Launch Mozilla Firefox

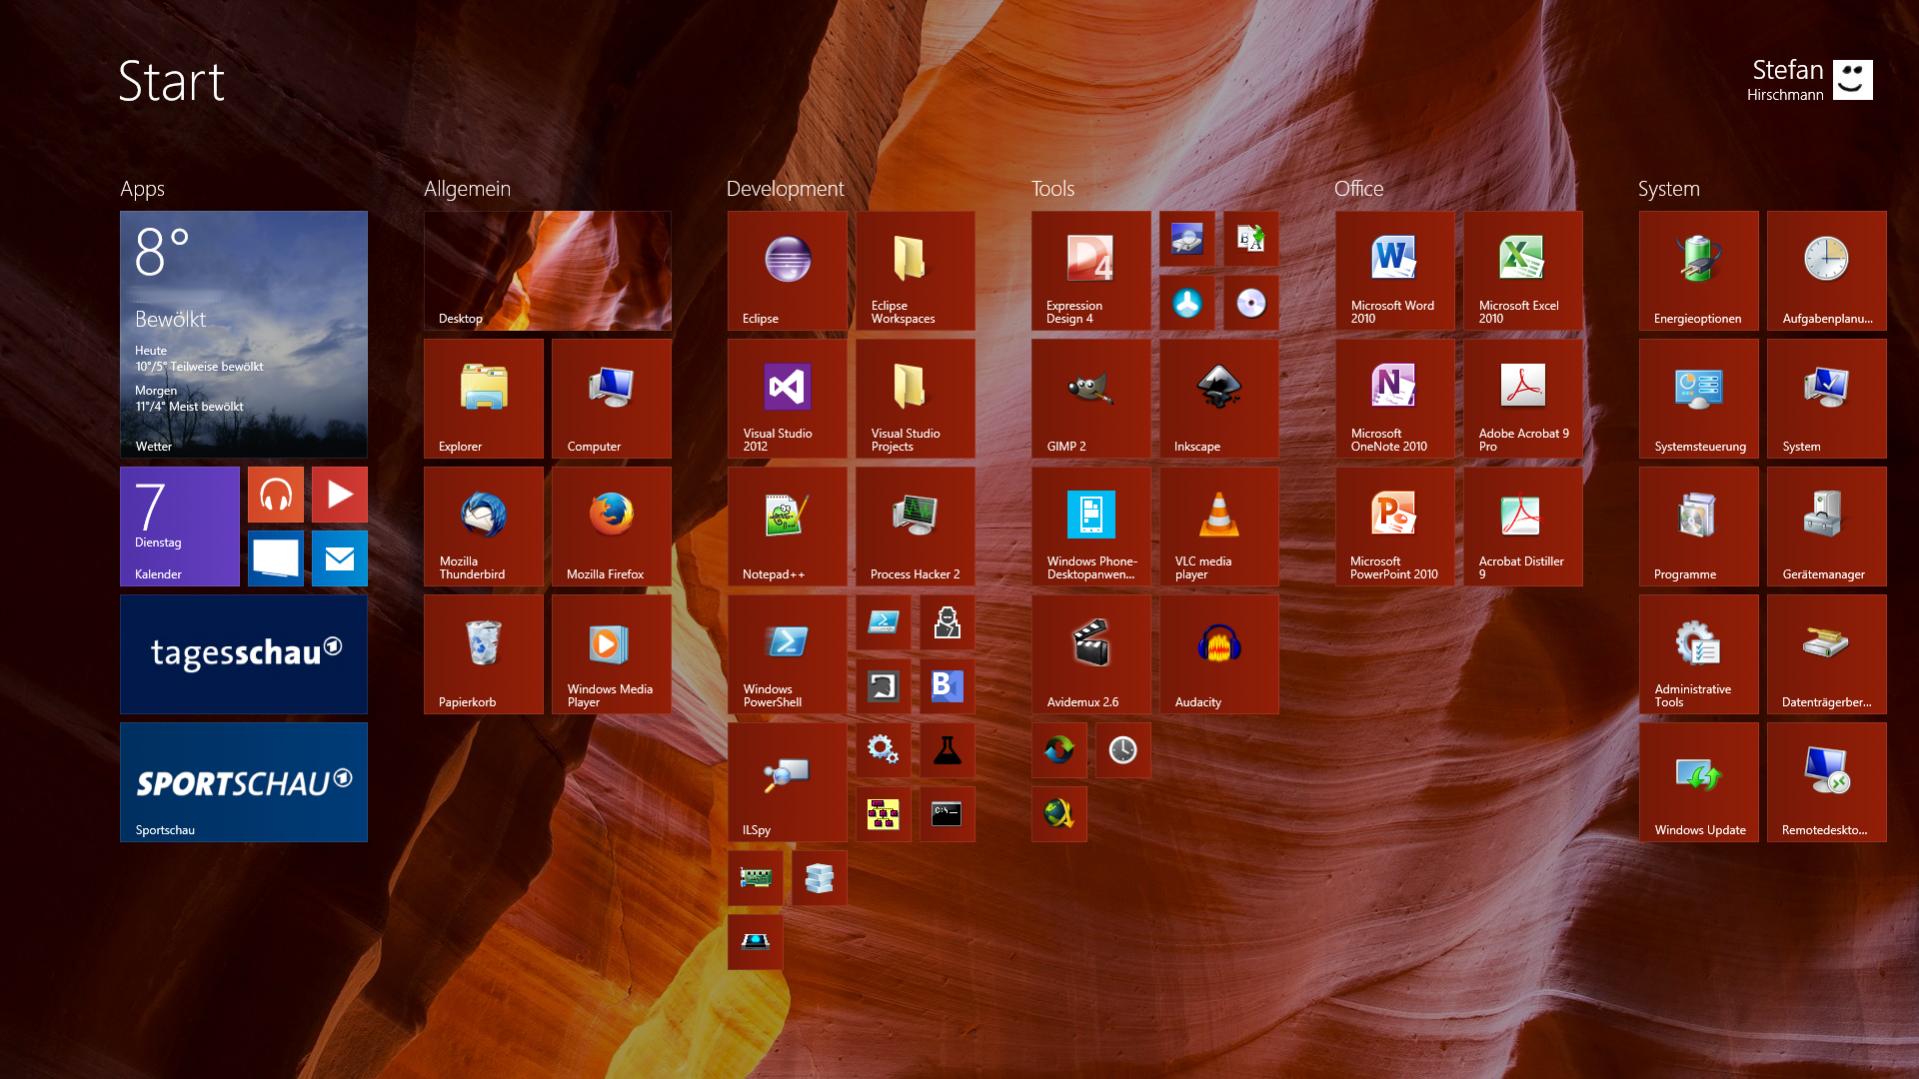tap(611, 526)
